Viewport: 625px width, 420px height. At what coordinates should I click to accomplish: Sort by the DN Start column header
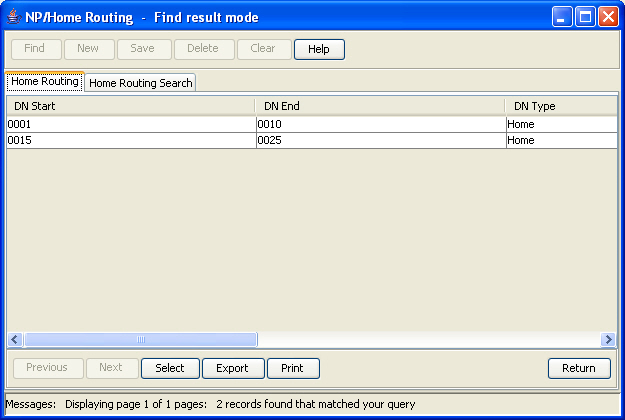[131, 106]
